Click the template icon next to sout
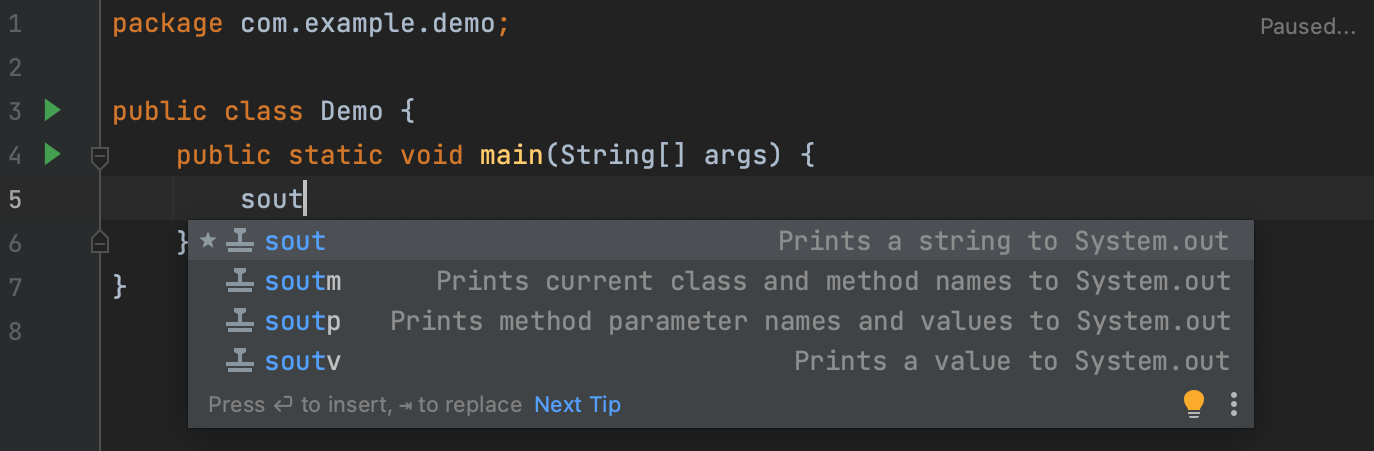Screen dimensions: 1374x451 239,241
